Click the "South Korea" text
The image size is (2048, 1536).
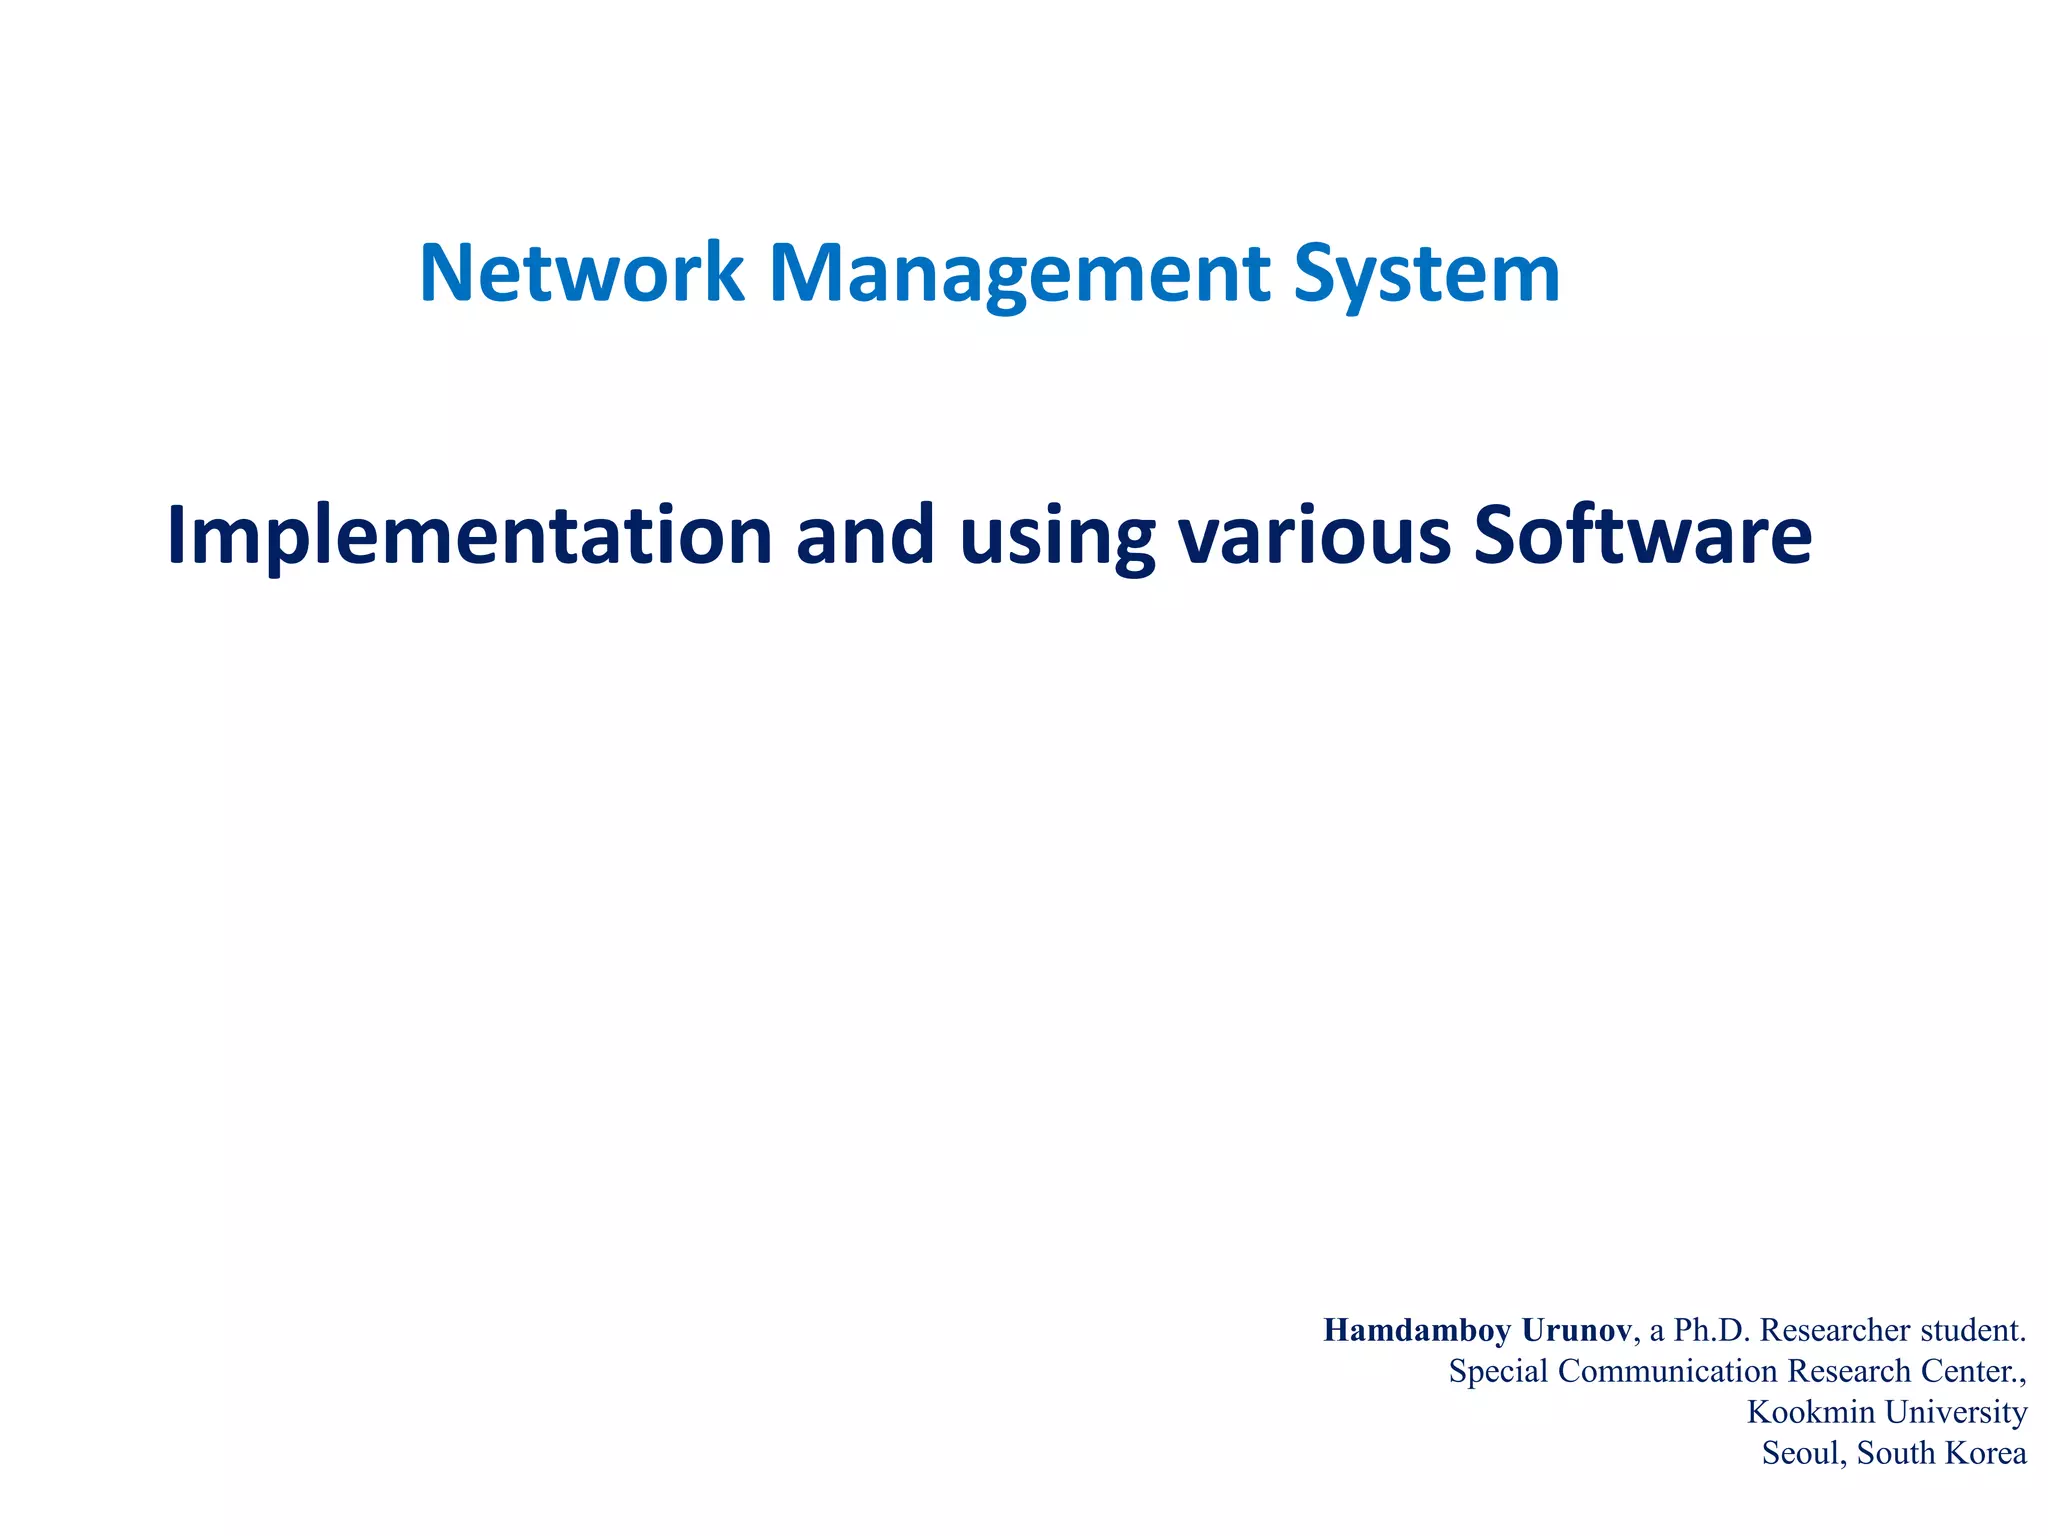1941,1453
